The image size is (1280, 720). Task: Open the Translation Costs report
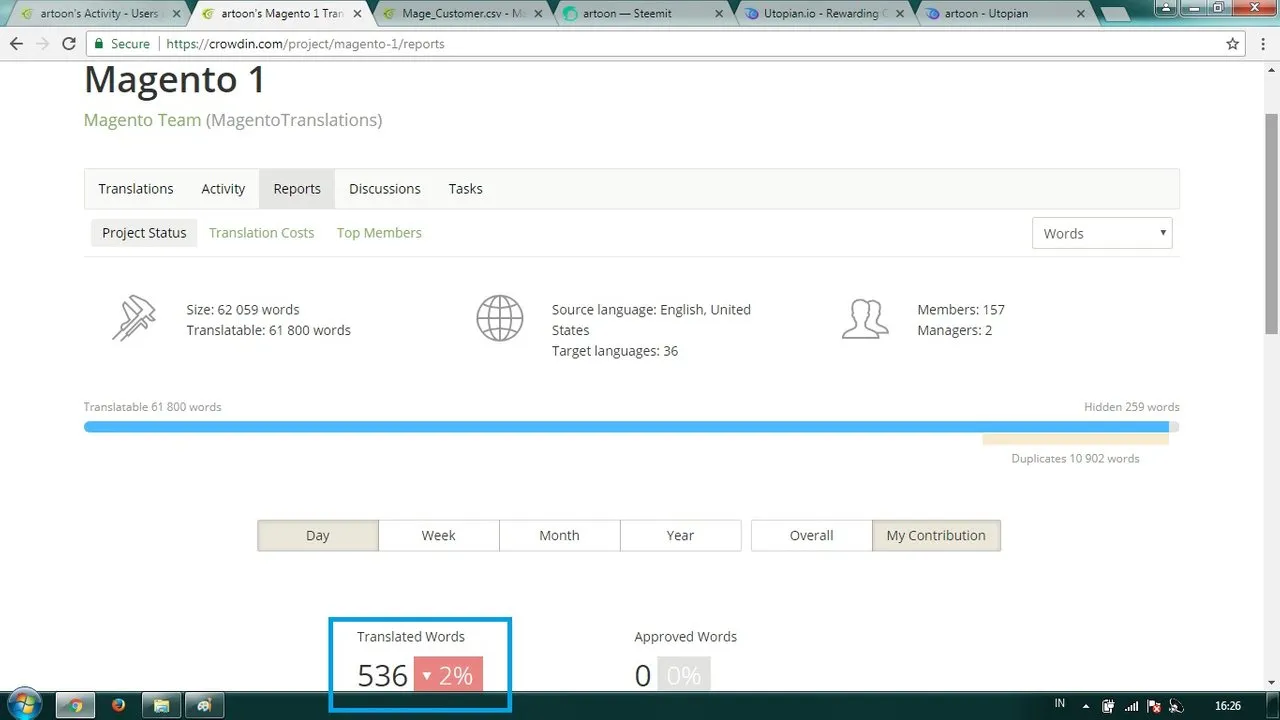[x=261, y=233]
